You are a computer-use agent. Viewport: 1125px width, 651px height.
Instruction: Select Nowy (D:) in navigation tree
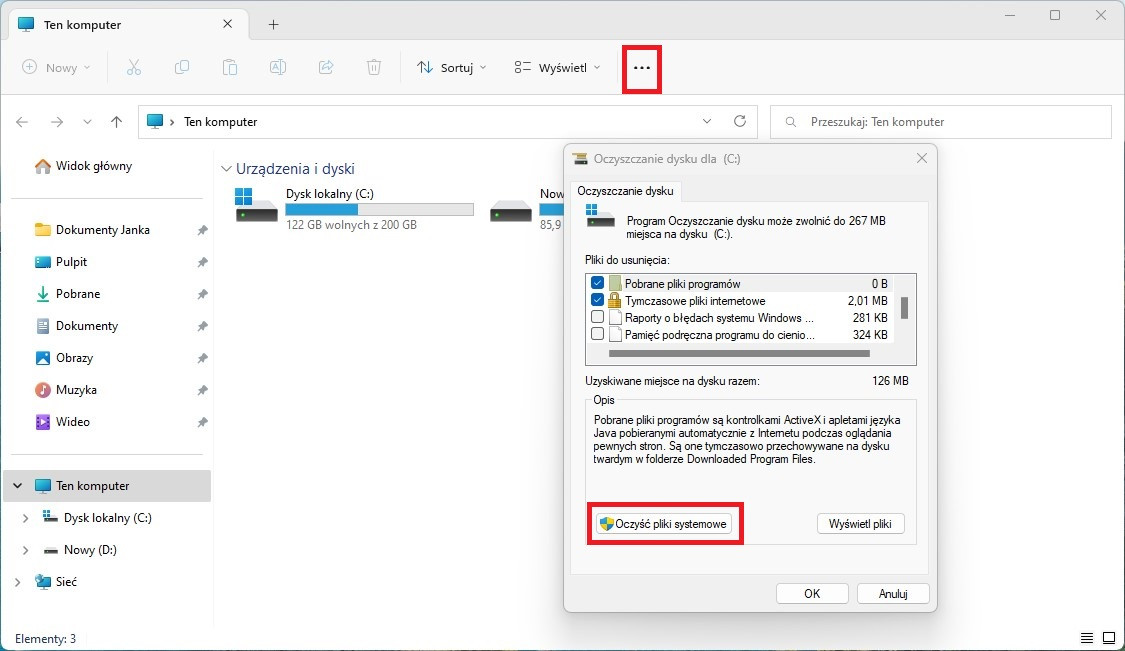click(80, 550)
